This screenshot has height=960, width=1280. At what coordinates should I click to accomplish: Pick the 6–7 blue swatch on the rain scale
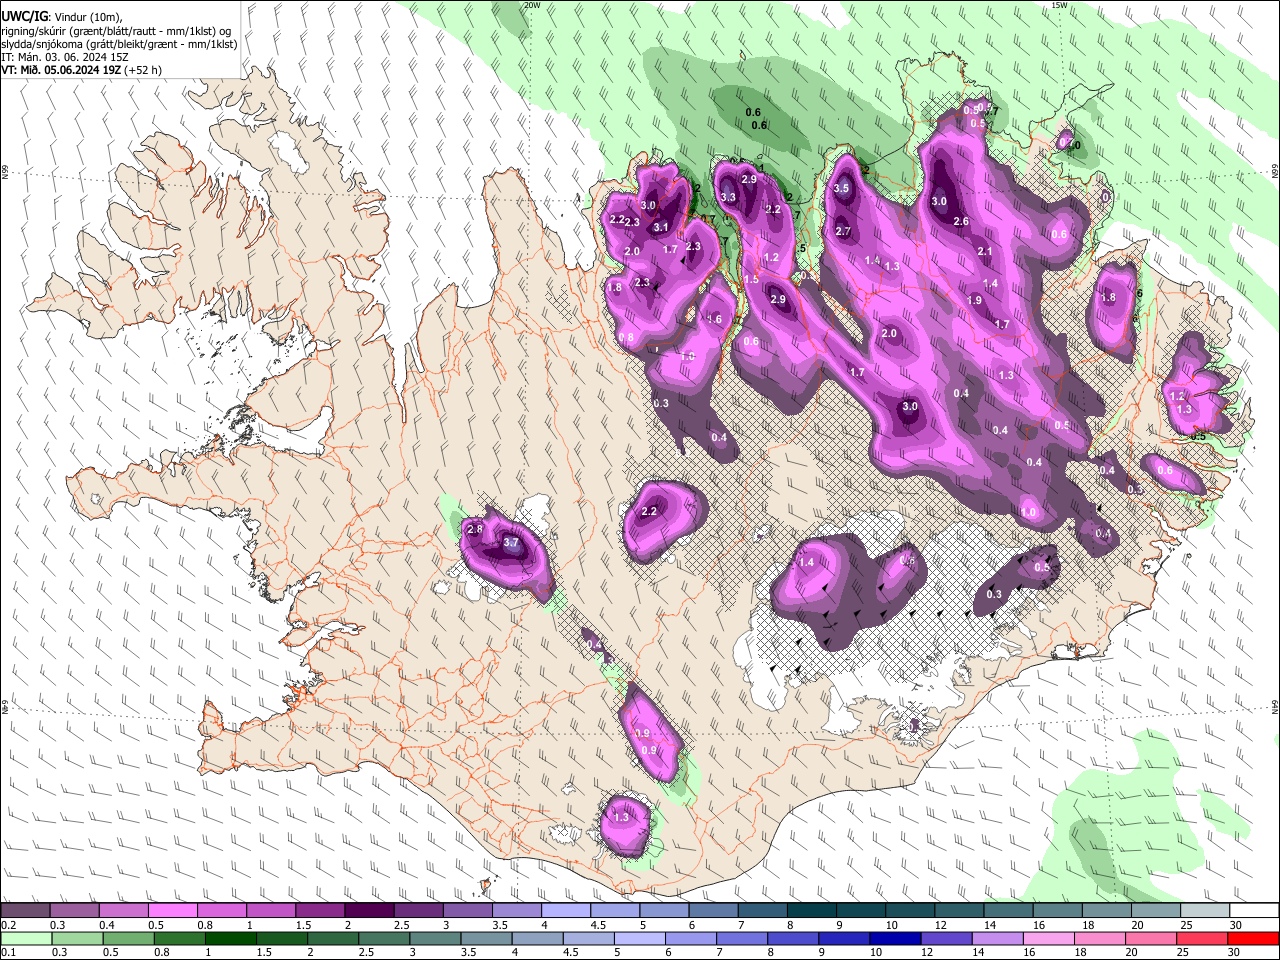point(689,938)
